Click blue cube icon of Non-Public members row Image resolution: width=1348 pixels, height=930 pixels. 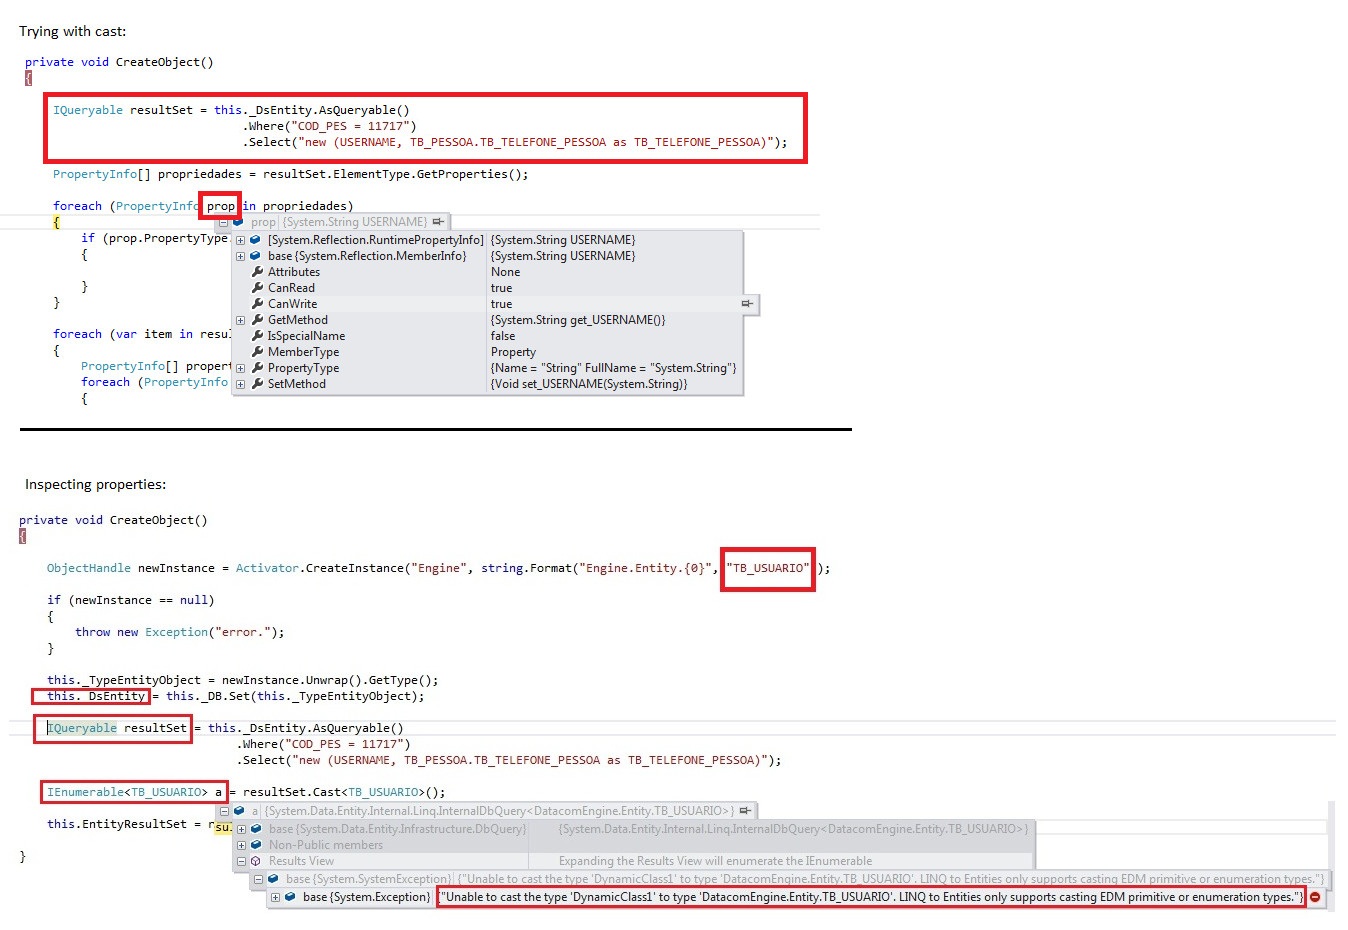256,845
